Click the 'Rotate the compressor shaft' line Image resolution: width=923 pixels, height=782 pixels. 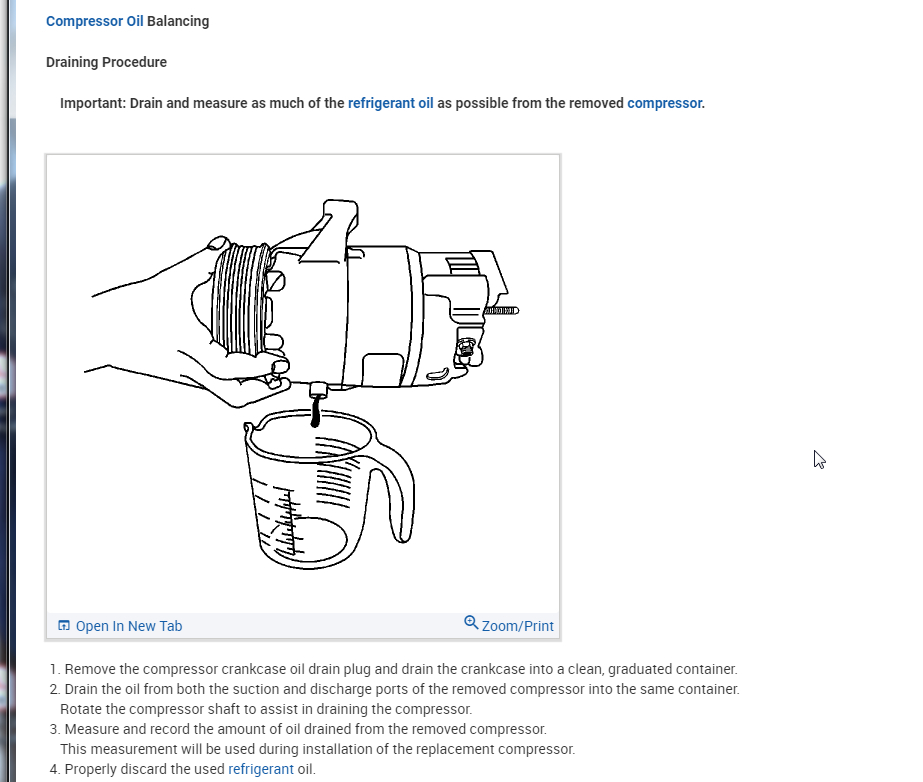coord(266,709)
